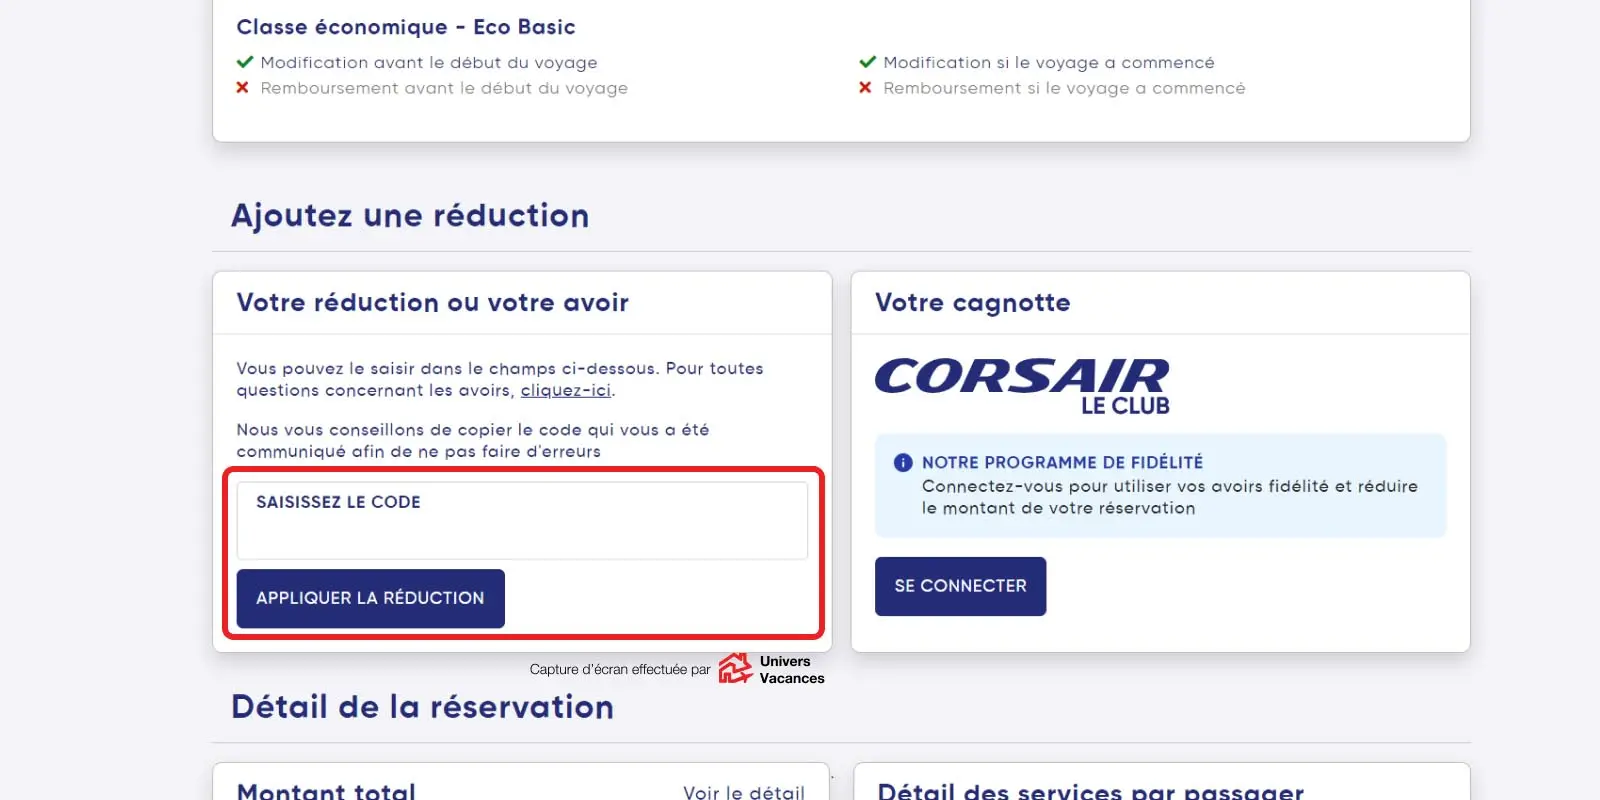Screen dimensions: 1600x800
Task: Click the 'Montant total' card title
Action: 326,791
